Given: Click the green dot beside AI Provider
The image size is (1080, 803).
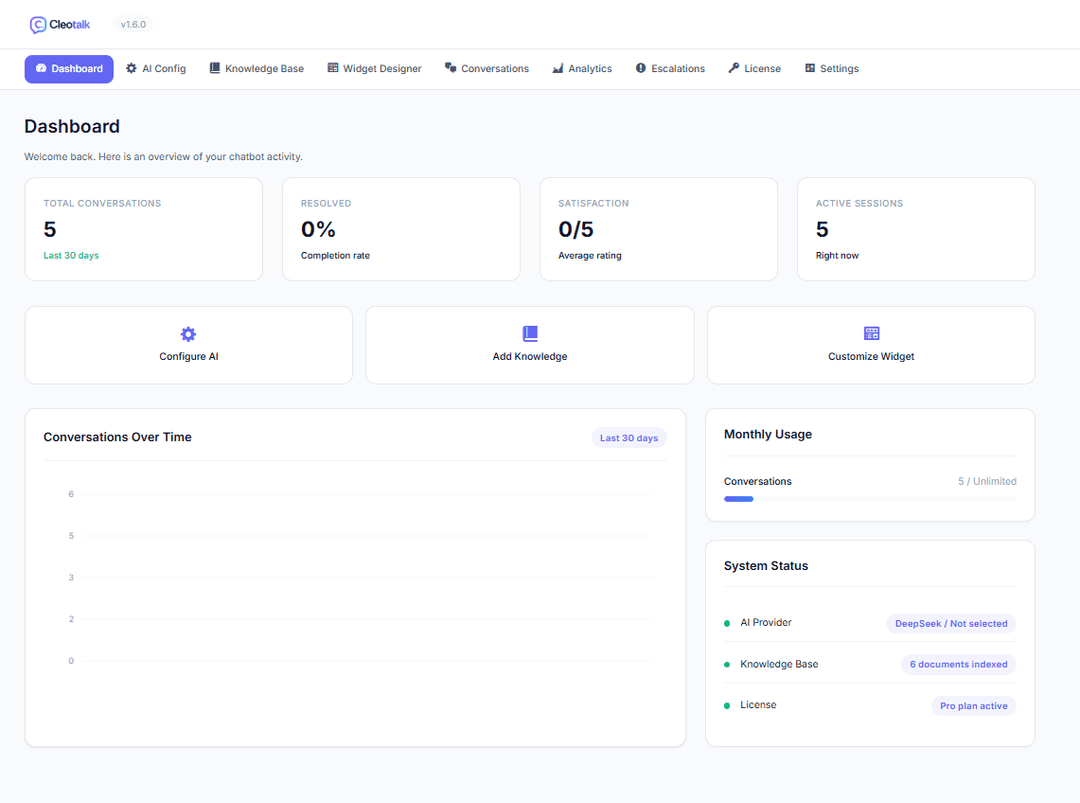Looking at the screenshot, I should click(727, 623).
